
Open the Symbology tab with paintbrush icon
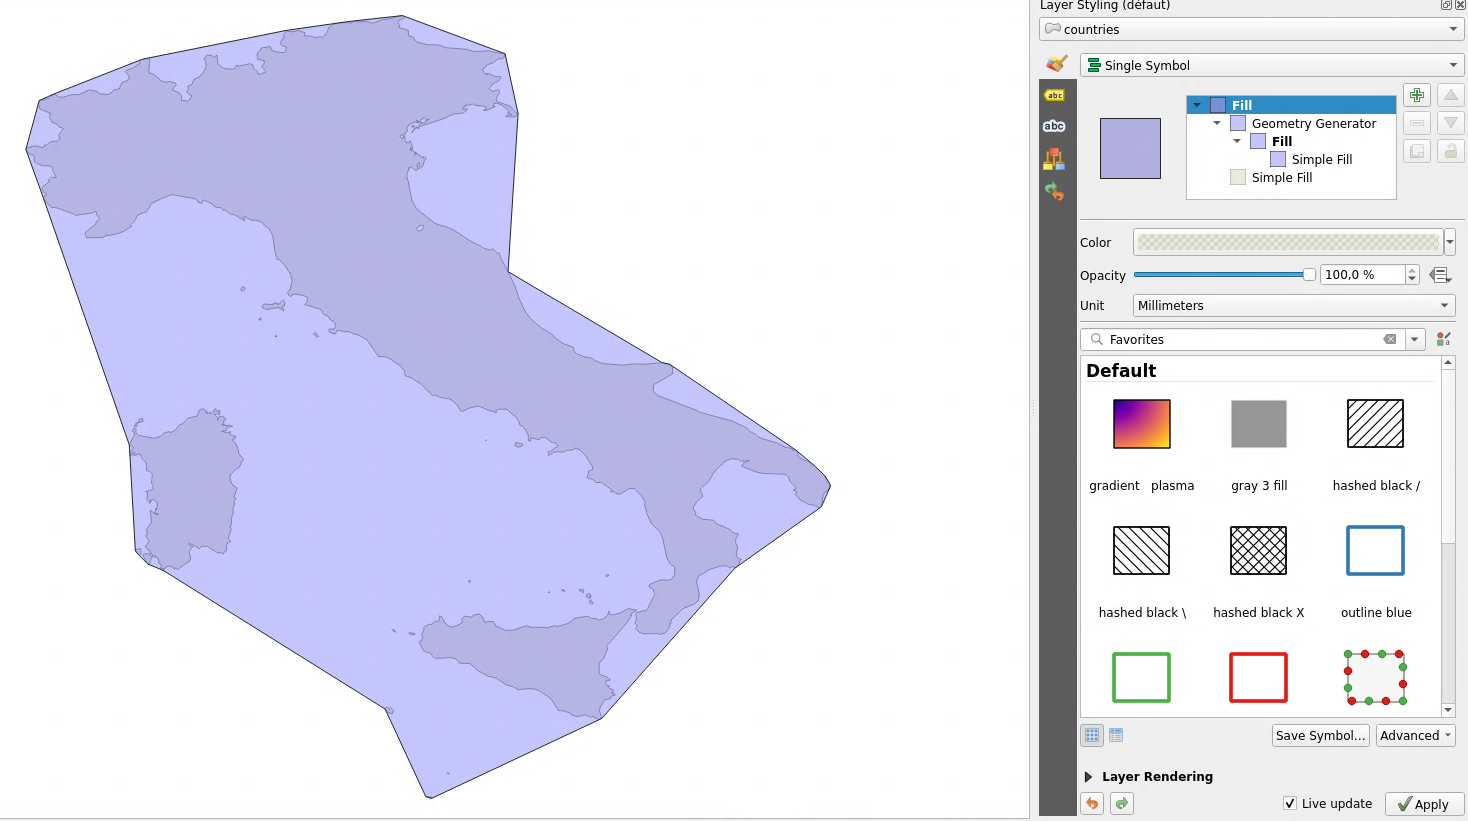tap(1056, 64)
